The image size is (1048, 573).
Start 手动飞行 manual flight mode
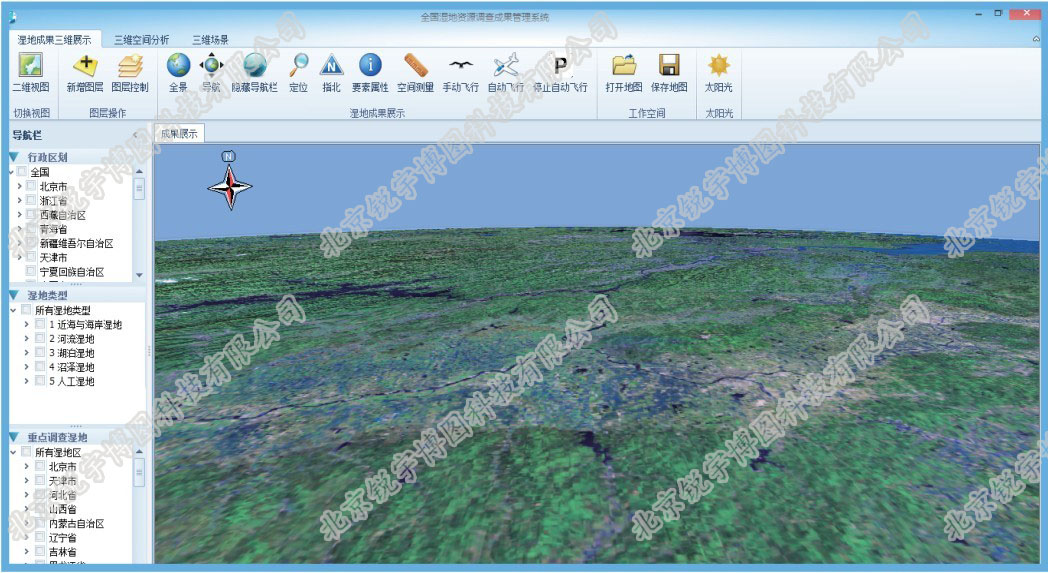460,66
